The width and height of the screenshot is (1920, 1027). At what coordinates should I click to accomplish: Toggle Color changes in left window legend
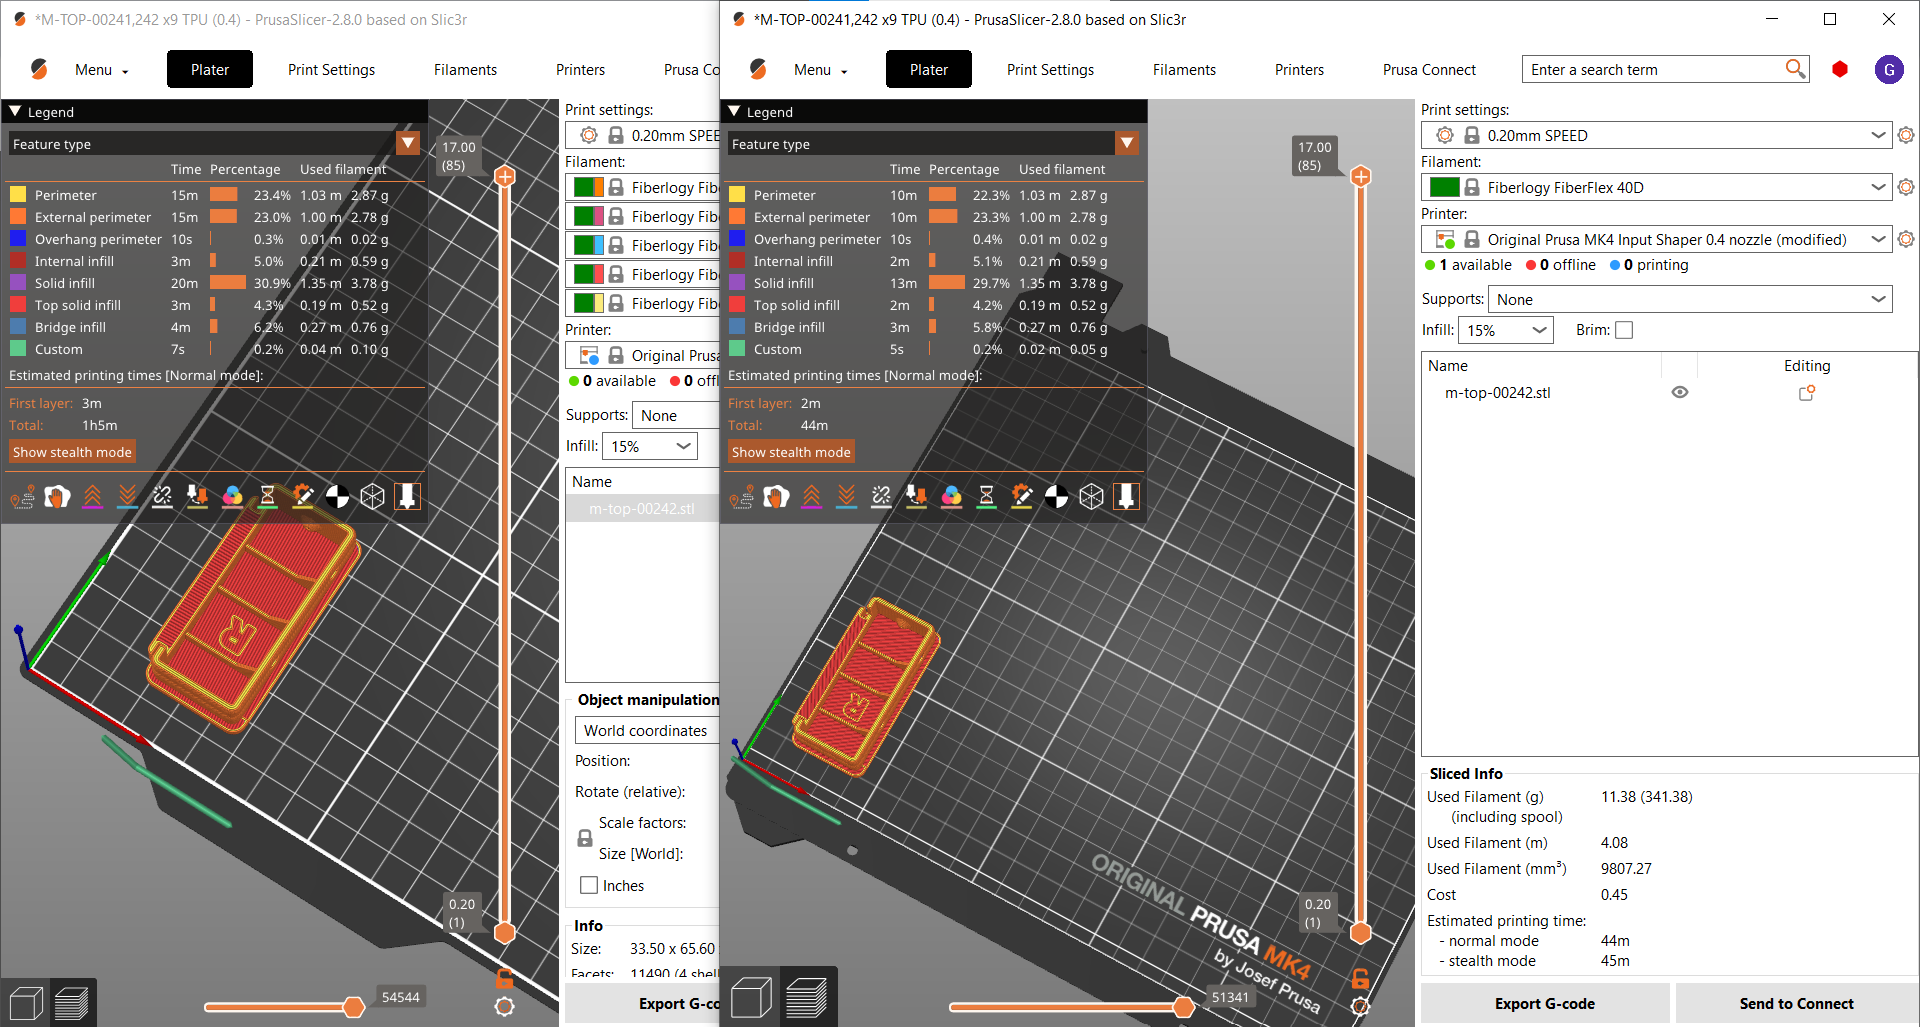[232, 496]
